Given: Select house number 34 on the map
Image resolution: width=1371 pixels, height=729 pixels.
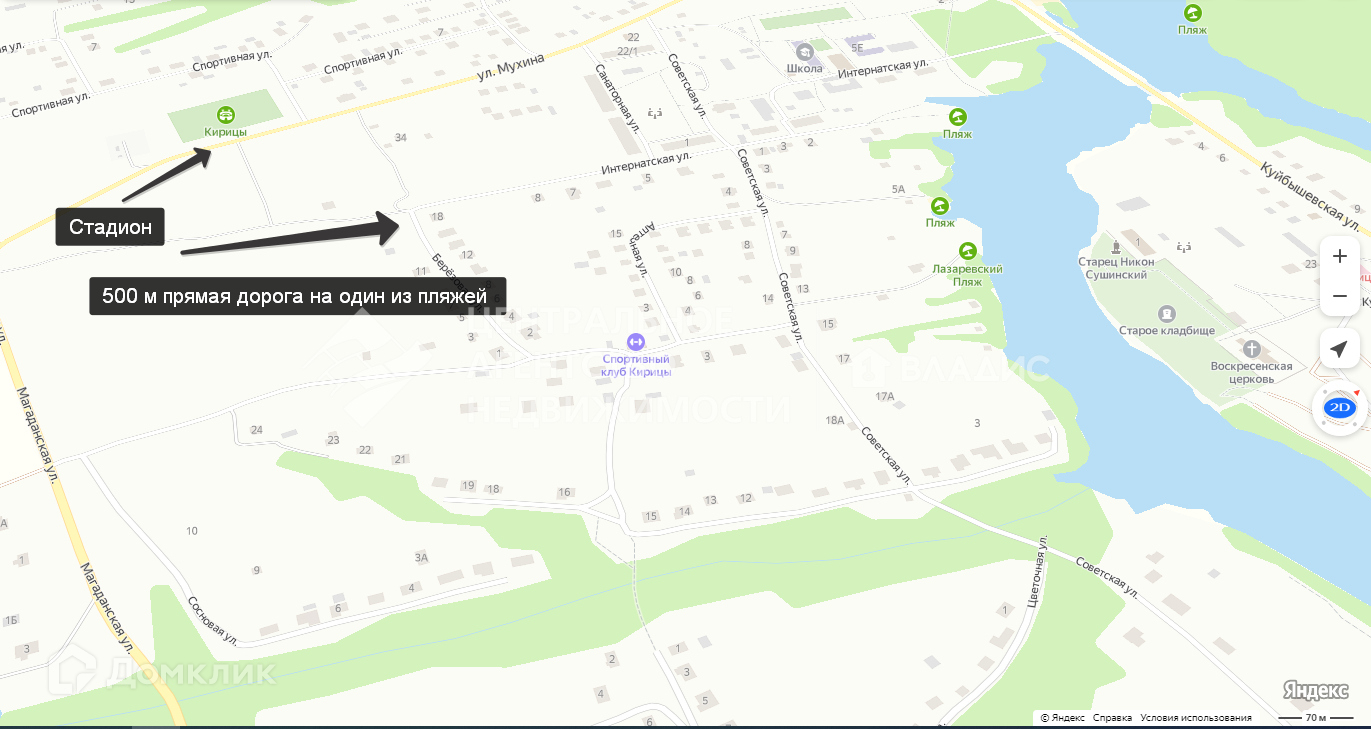Looking at the screenshot, I should [x=401, y=137].
